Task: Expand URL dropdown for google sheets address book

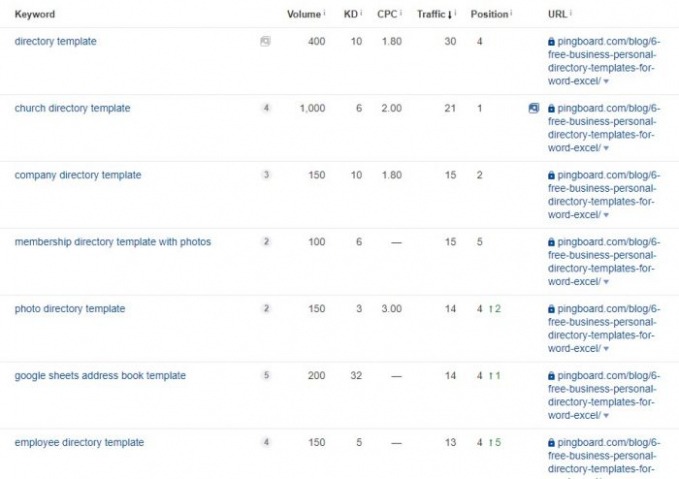Action: tap(606, 416)
